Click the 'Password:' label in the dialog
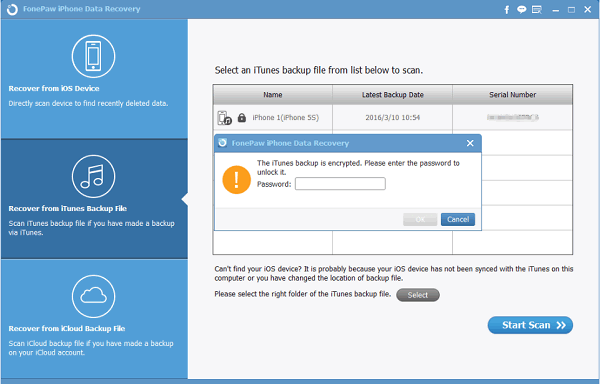The image size is (600, 384). (x=274, y=184)
